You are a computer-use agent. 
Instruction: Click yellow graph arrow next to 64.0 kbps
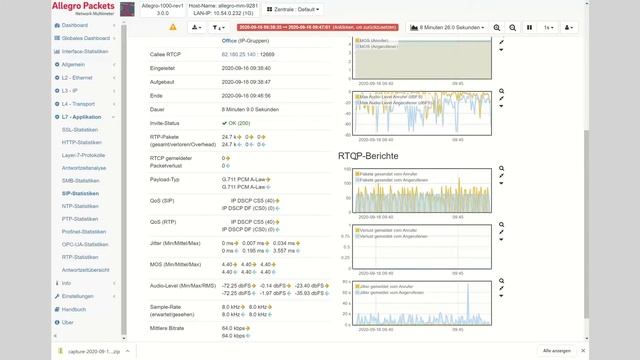tap(248, 328)
